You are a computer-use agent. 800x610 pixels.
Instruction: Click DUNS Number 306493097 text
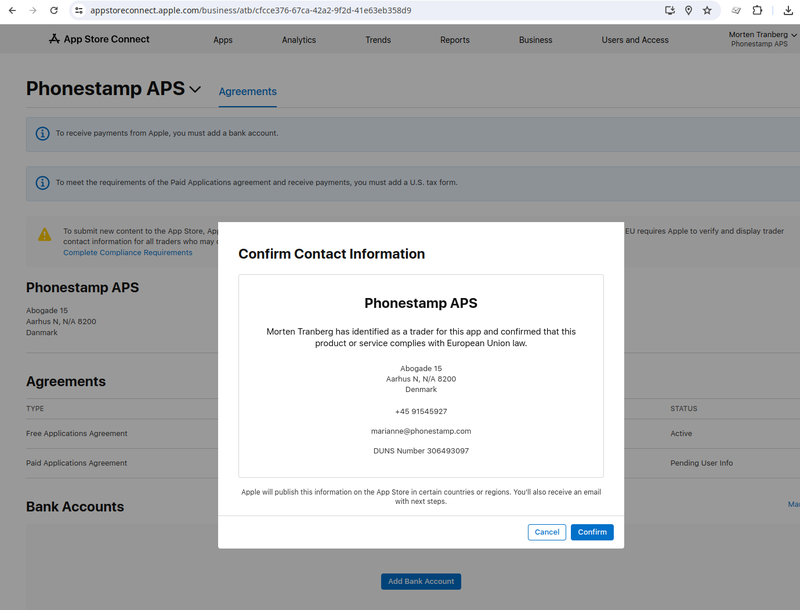point(421,451)
